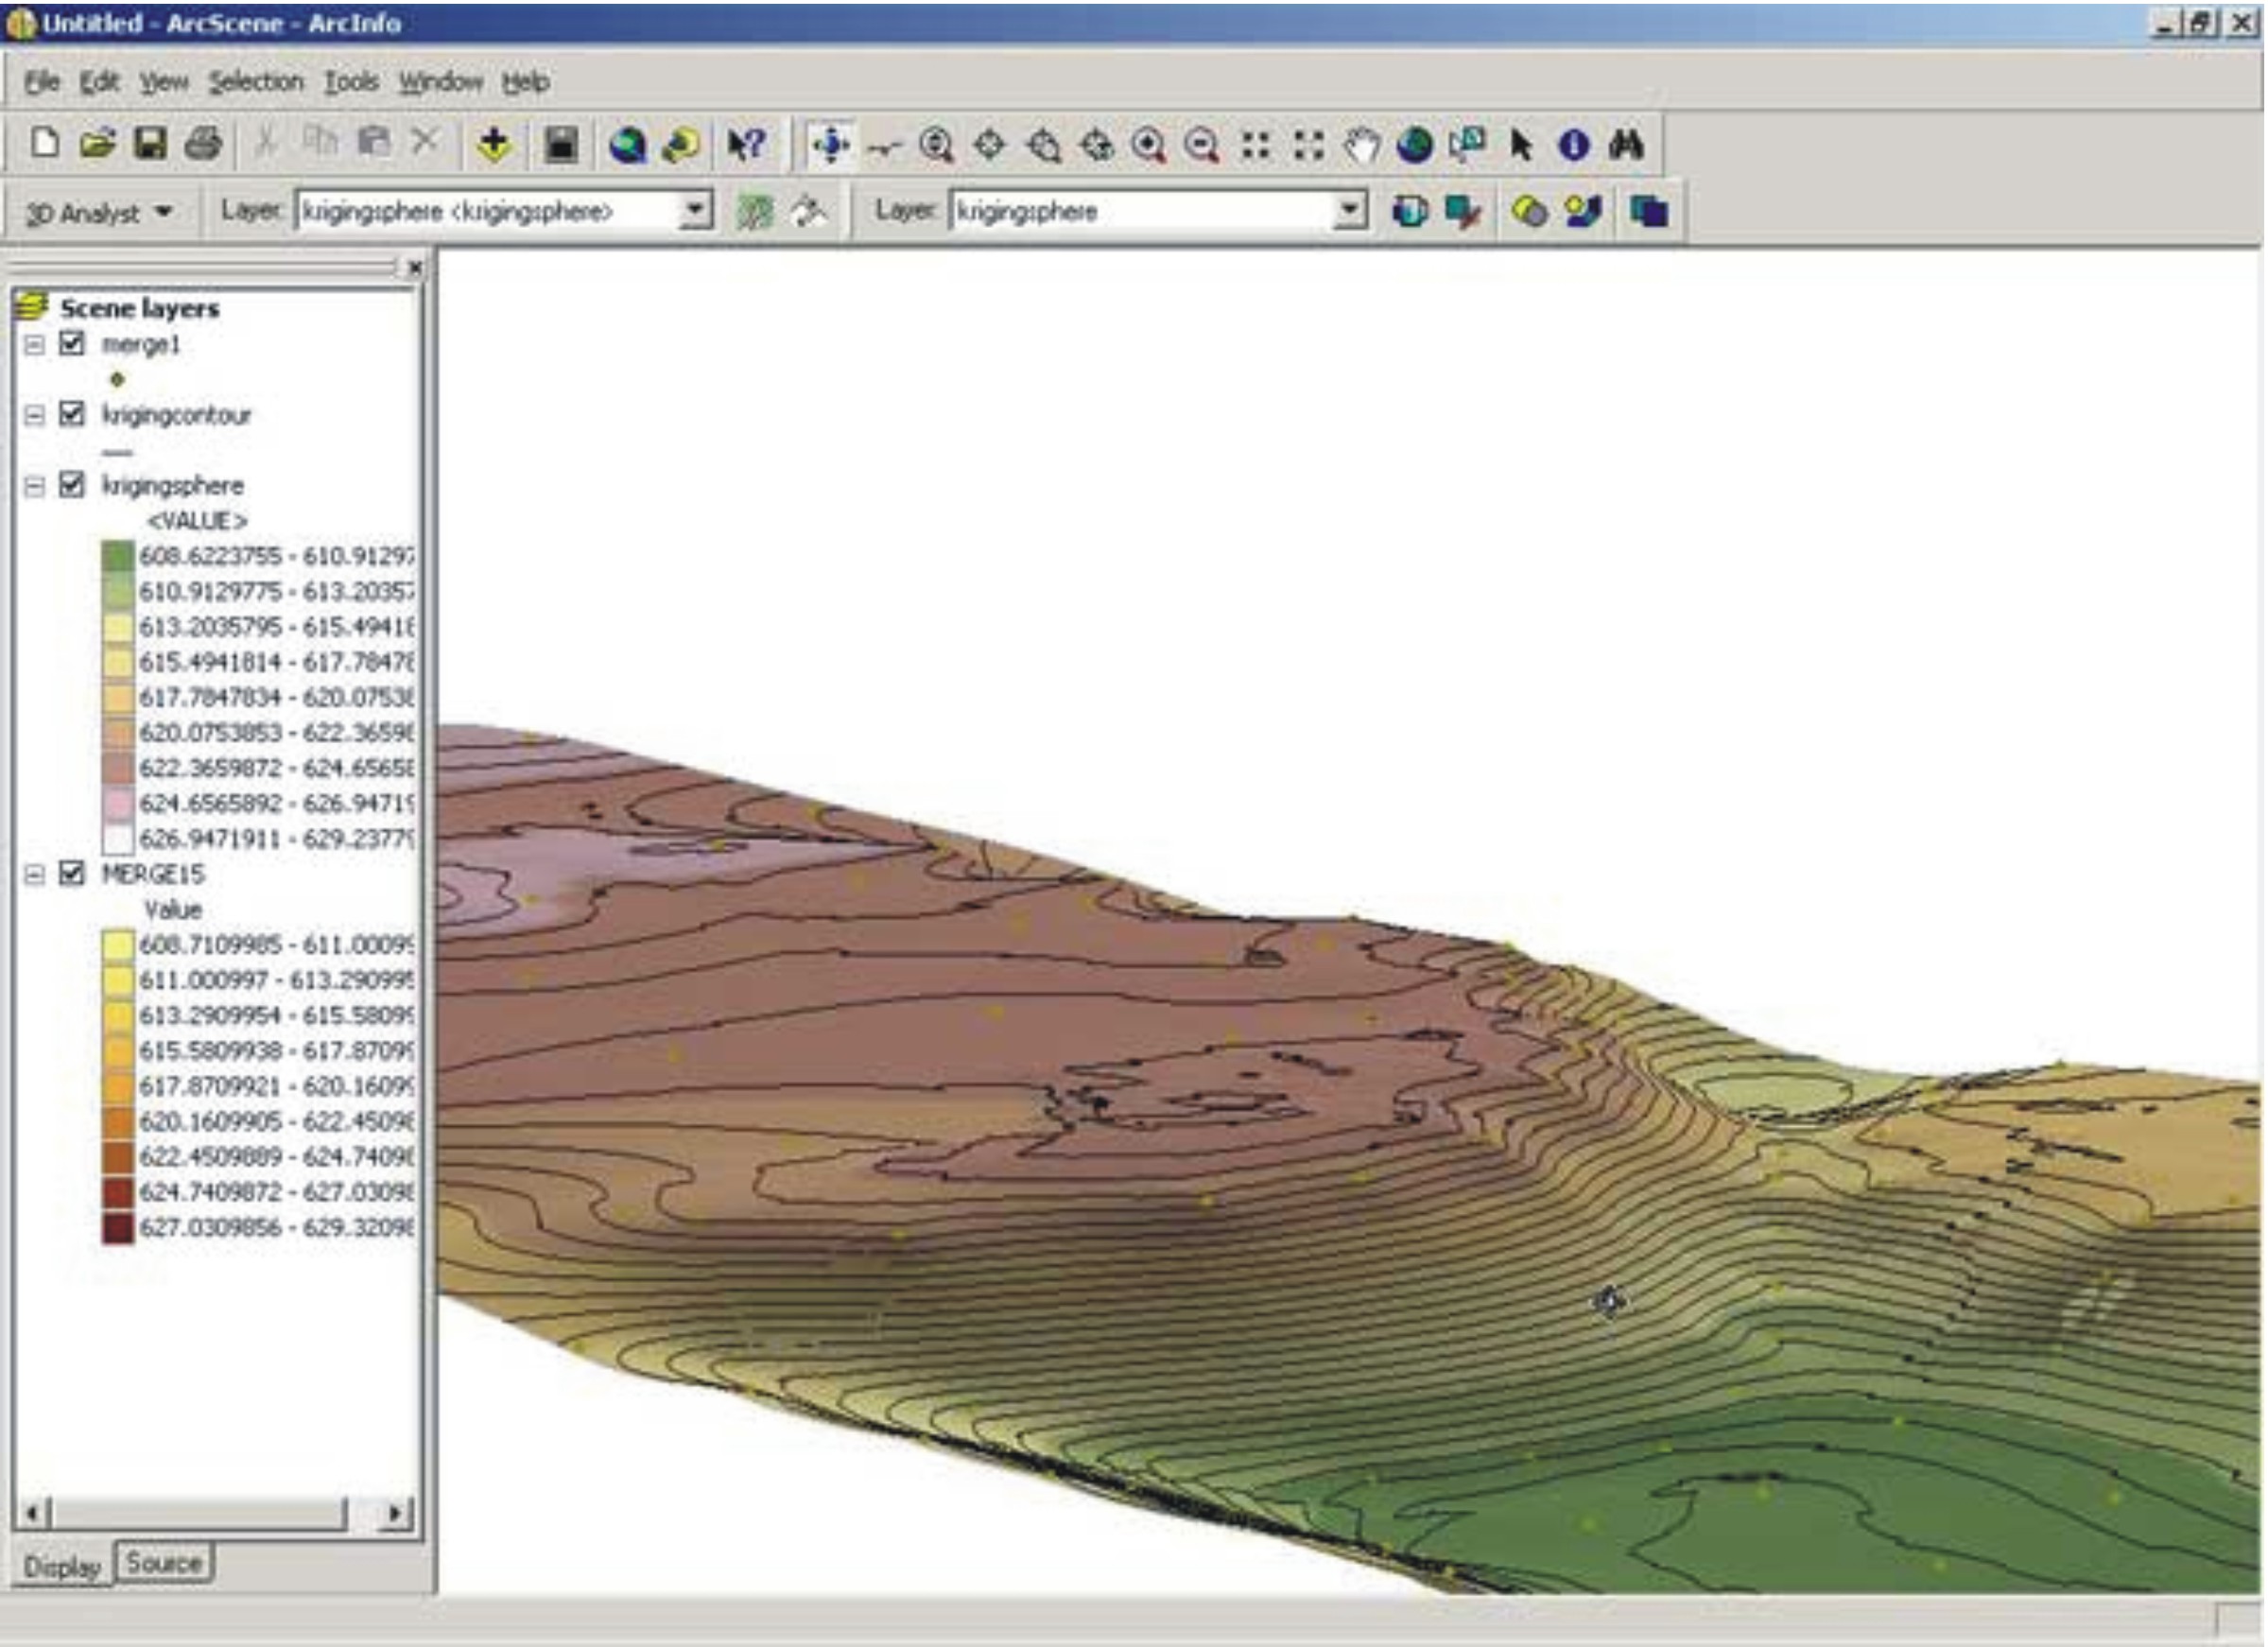
Task: Select the MERGE15 layer name
Action: (153, 874)
